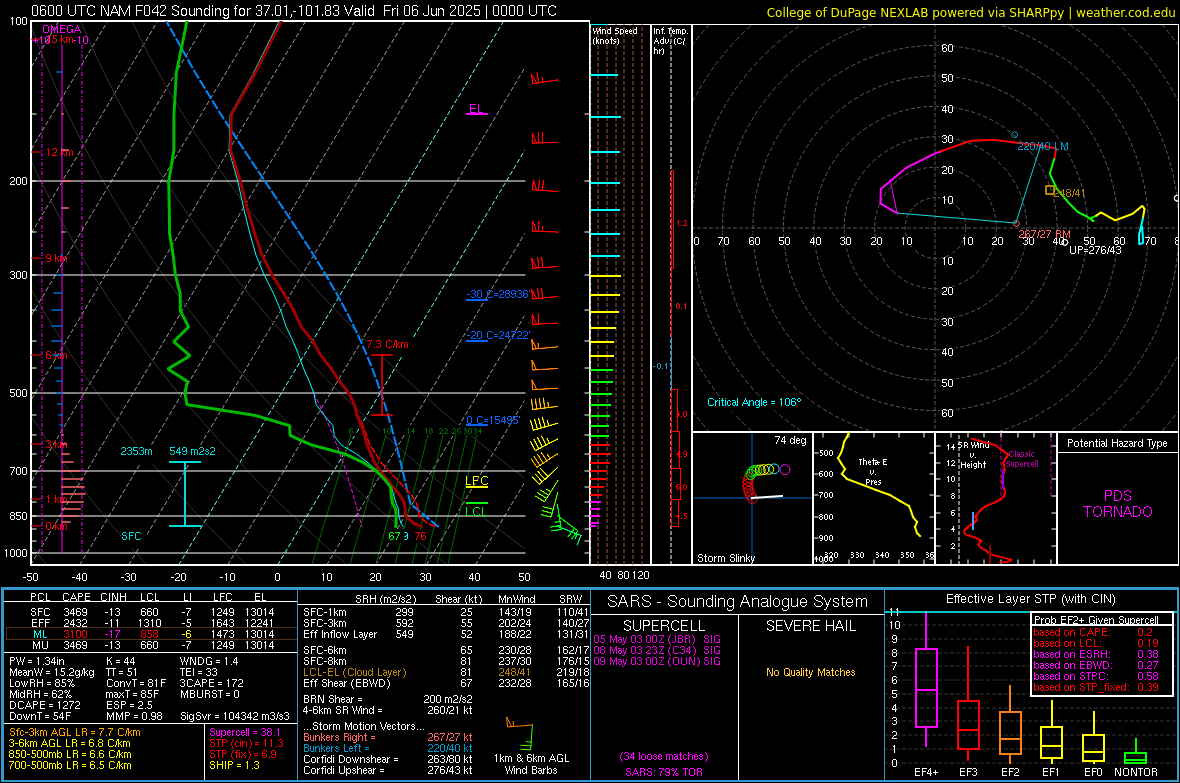Viewport: 1180px width, 783px height.
Task: Click the 2353m effective inflow height label
Action: (x=136, y=451)
